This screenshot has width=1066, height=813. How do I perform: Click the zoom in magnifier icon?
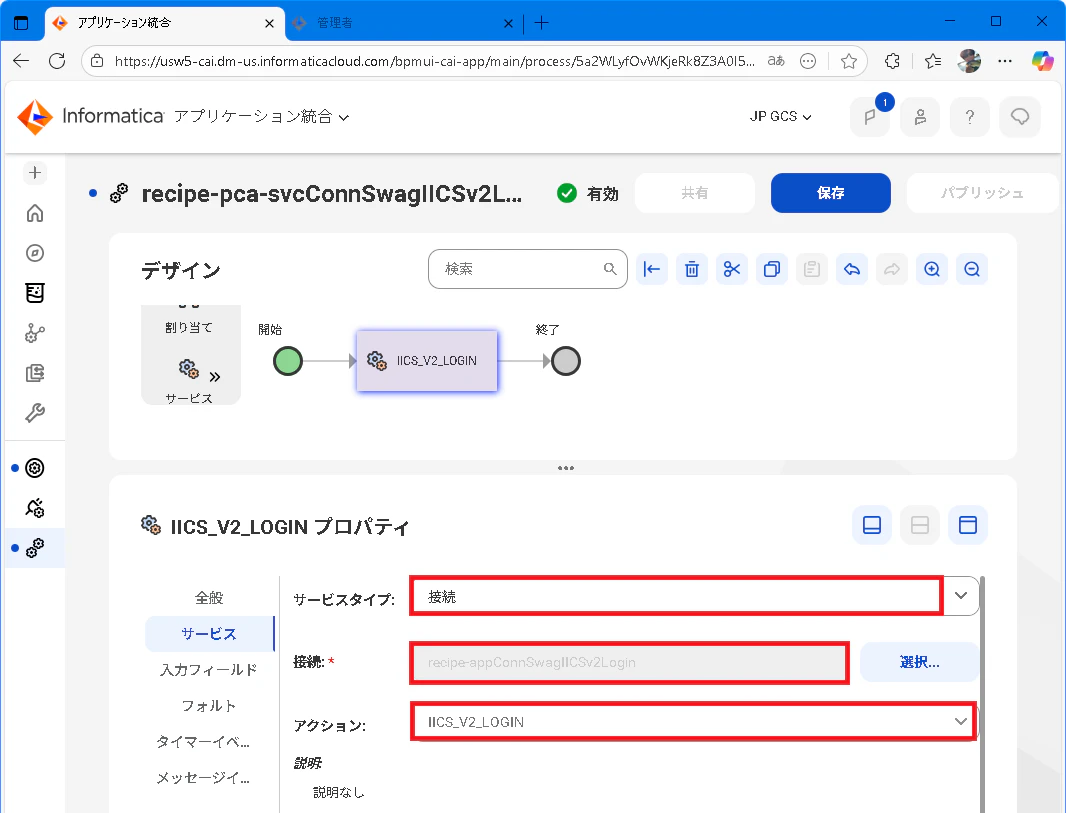(932, 269)
